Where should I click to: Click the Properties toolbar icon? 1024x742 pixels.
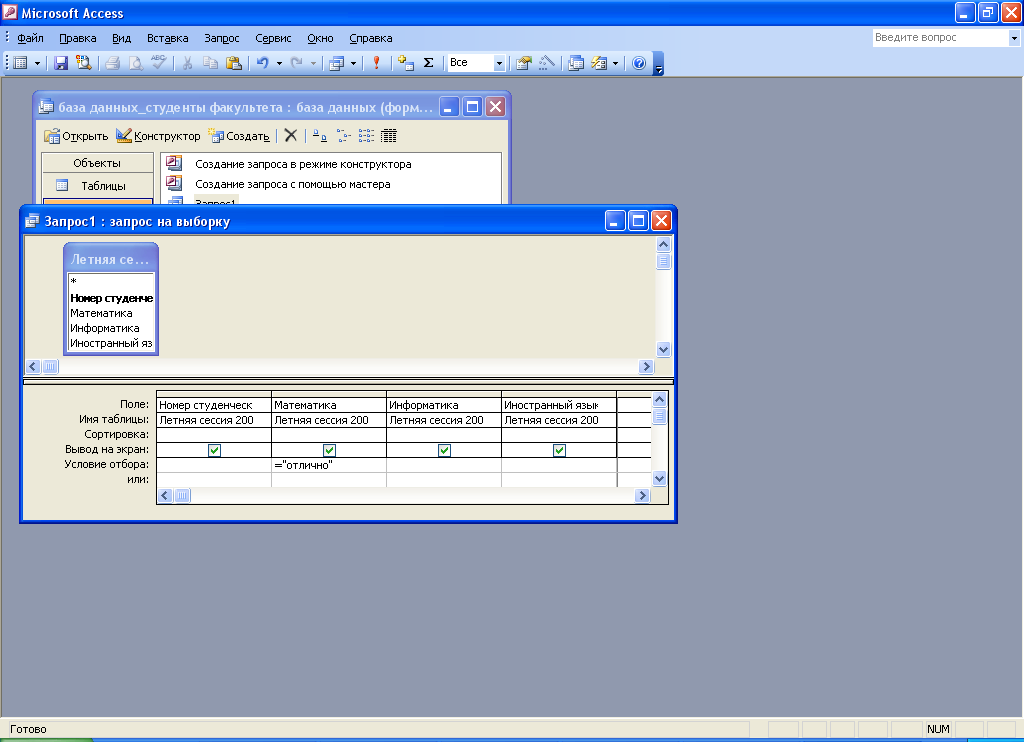[x=524, y=63]
